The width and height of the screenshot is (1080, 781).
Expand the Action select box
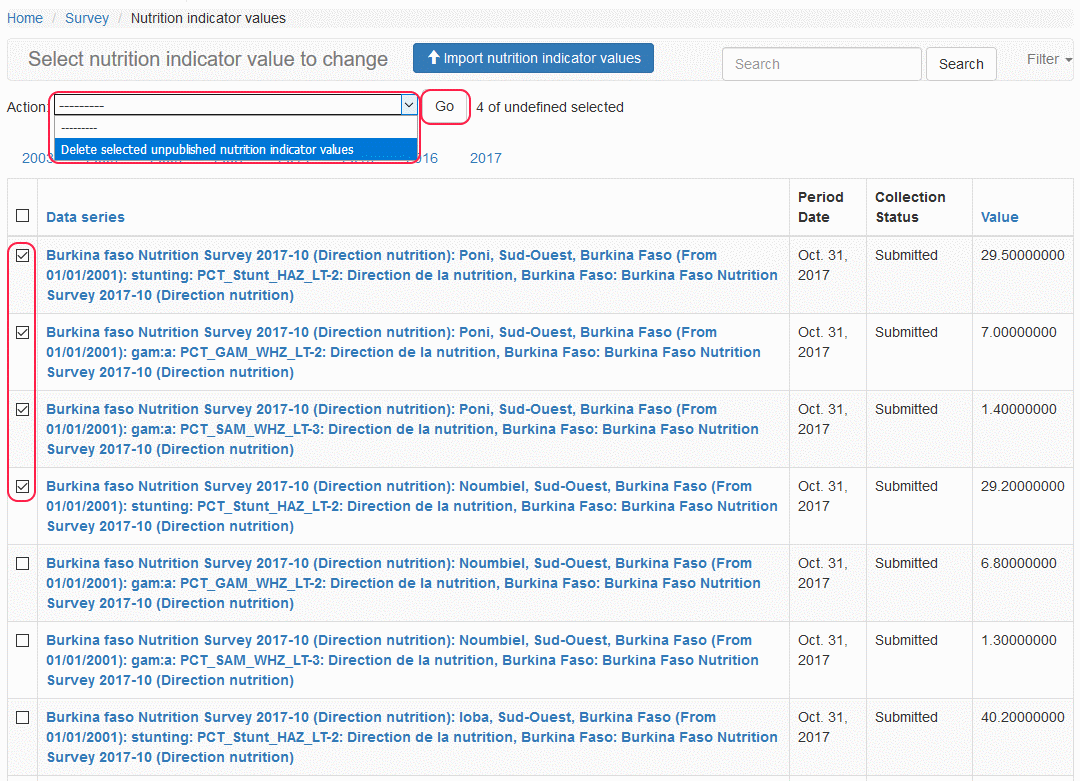236,105
